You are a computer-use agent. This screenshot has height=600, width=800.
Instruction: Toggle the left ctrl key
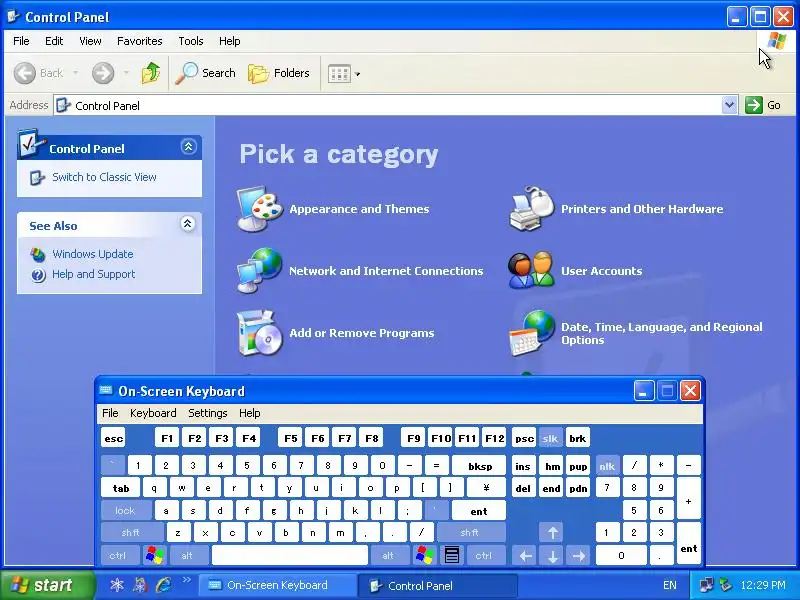pos(118,555)
